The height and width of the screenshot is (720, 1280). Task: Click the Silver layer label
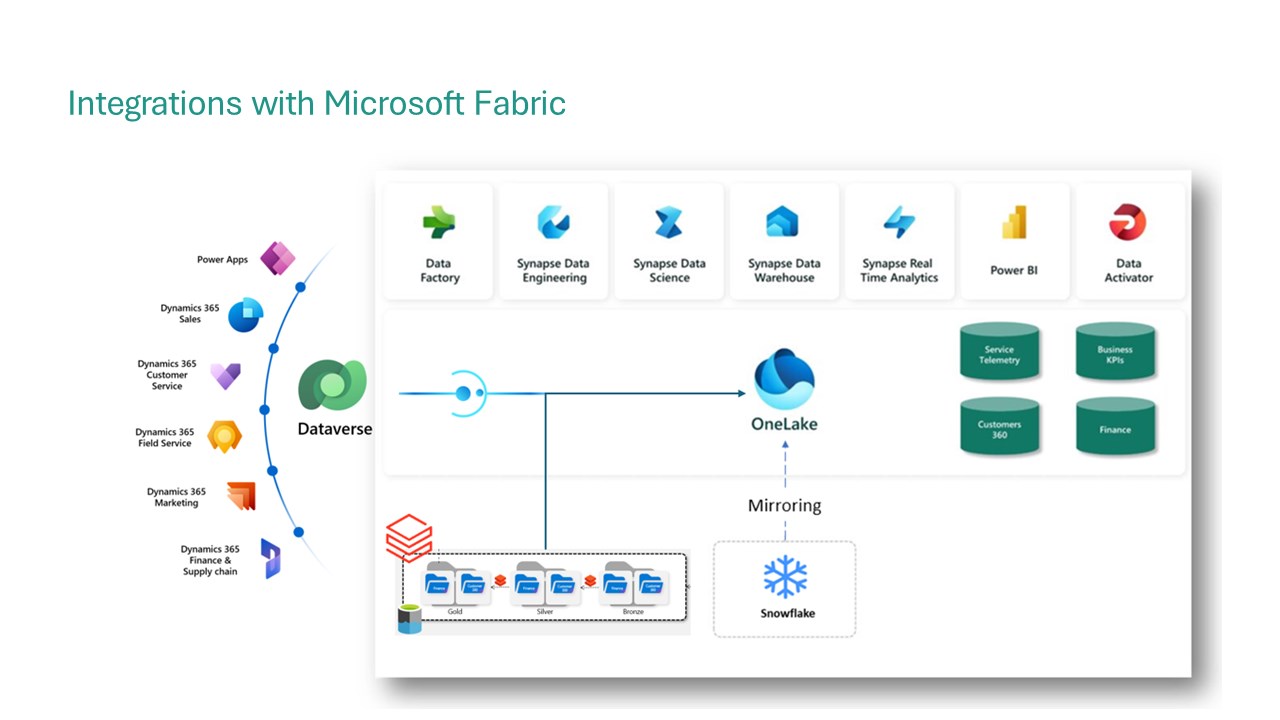(x=545, y=611)
